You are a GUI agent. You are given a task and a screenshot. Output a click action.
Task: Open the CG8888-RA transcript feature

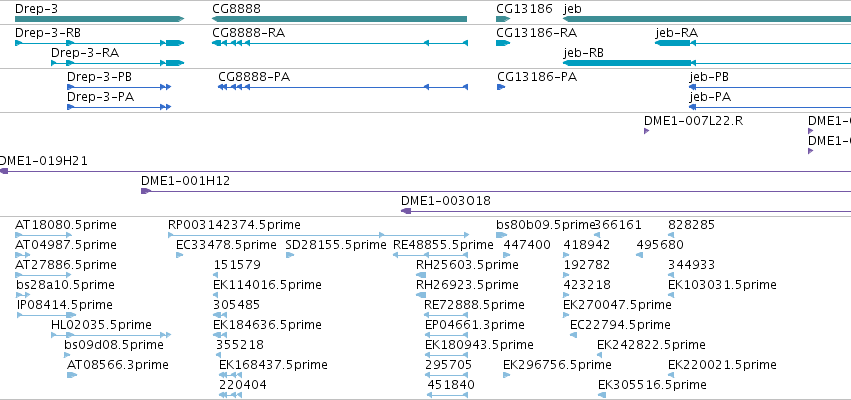coord(340,43)
